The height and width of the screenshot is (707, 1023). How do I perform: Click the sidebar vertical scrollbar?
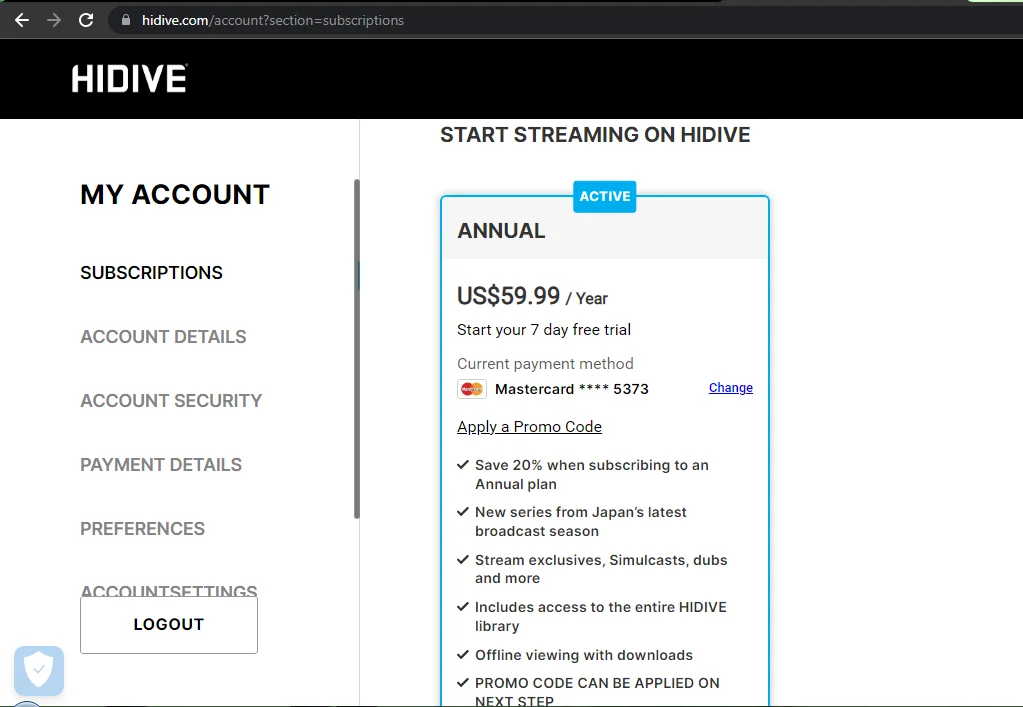pyautogui.click(x=357, y=349)
